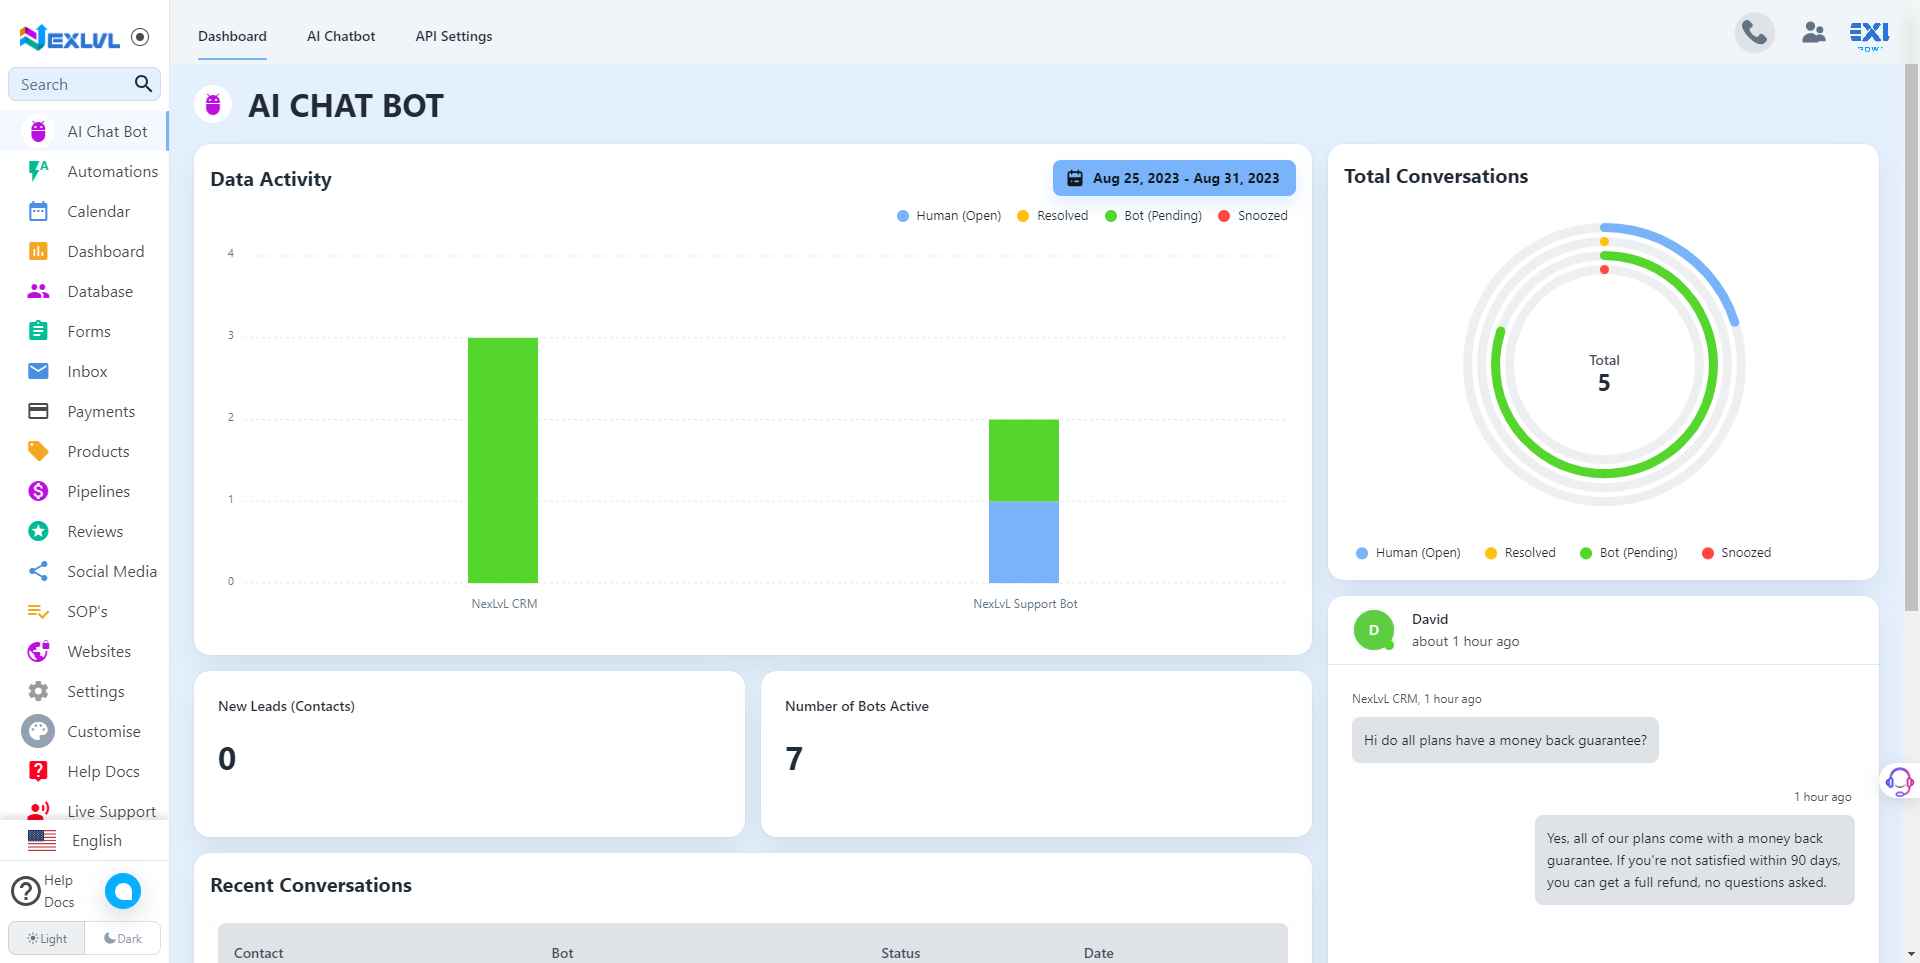Open the English language selector
Viewport: 1920px width, 963px height.
click(x=84, y=840)
